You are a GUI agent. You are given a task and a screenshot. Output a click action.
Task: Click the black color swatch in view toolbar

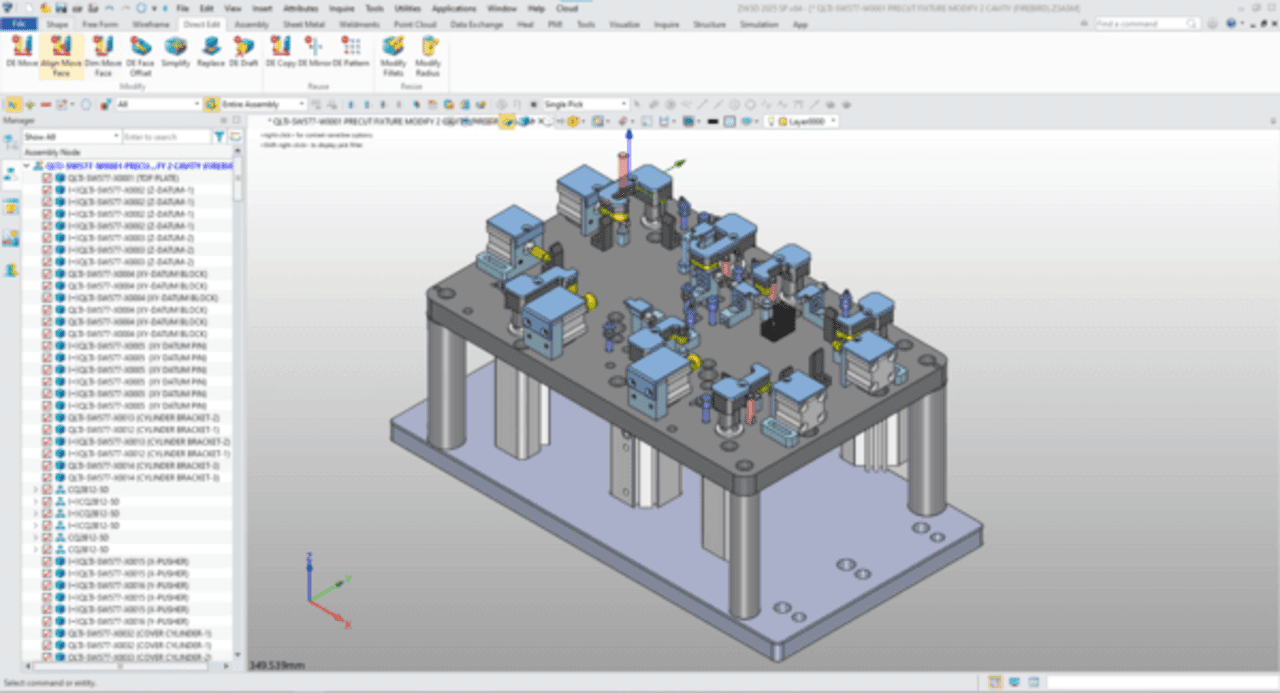click(712, 121)
